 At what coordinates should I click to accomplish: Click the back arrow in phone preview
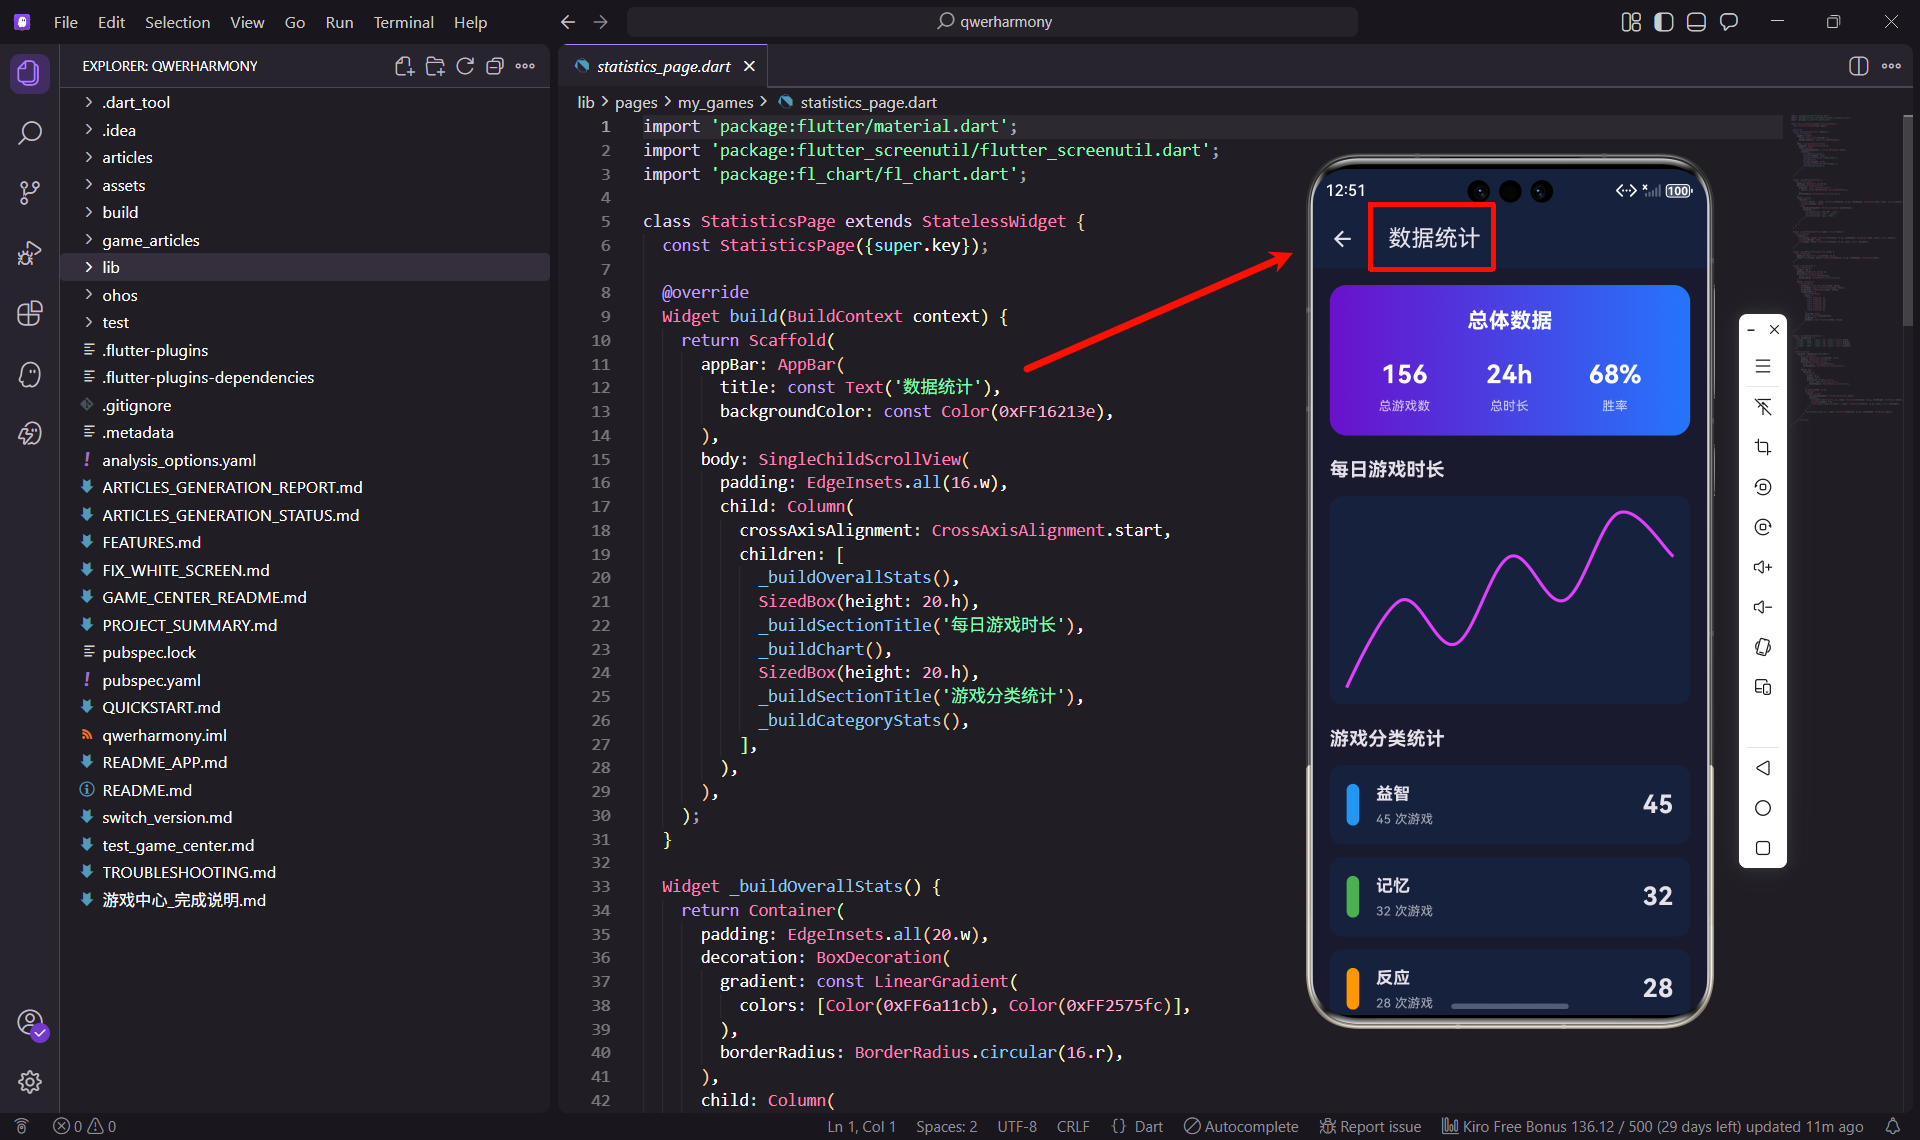pyautogui.click(x=1342, y=238)
